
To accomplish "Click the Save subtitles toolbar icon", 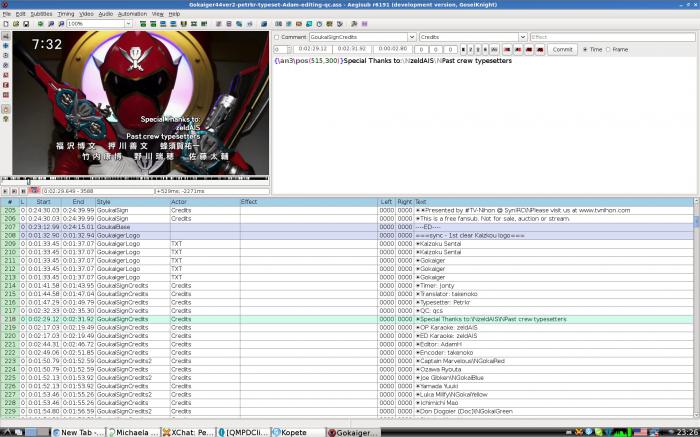I will click(25, 23).
